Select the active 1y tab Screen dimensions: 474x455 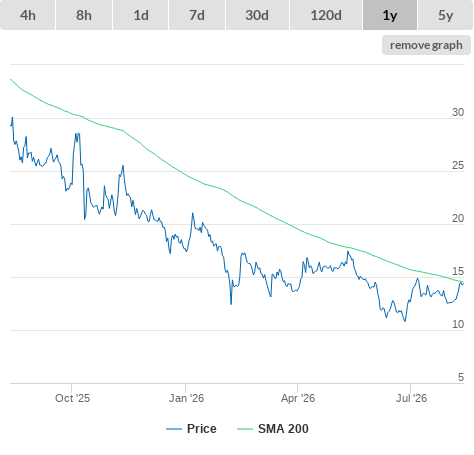point(390,15)
